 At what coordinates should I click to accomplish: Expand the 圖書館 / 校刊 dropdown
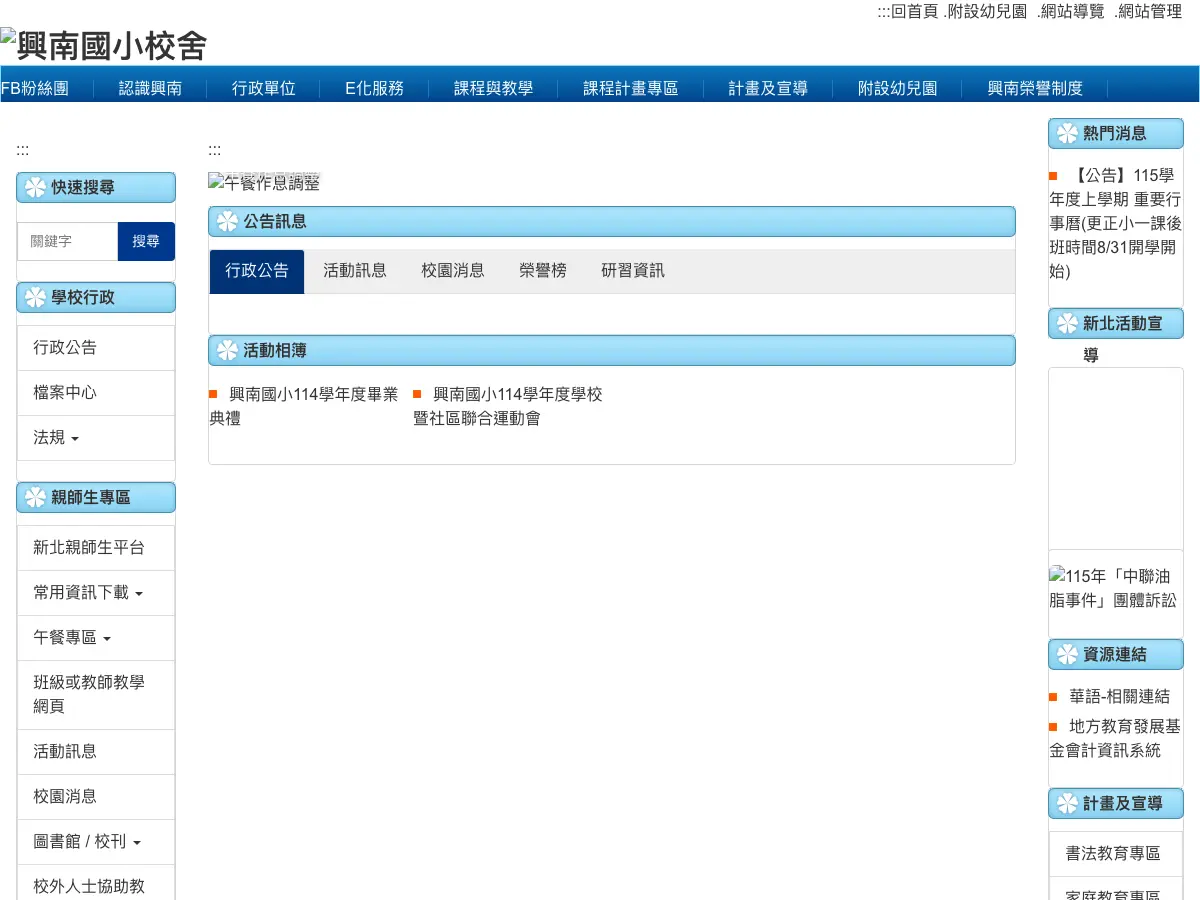(x=96, y=842)
